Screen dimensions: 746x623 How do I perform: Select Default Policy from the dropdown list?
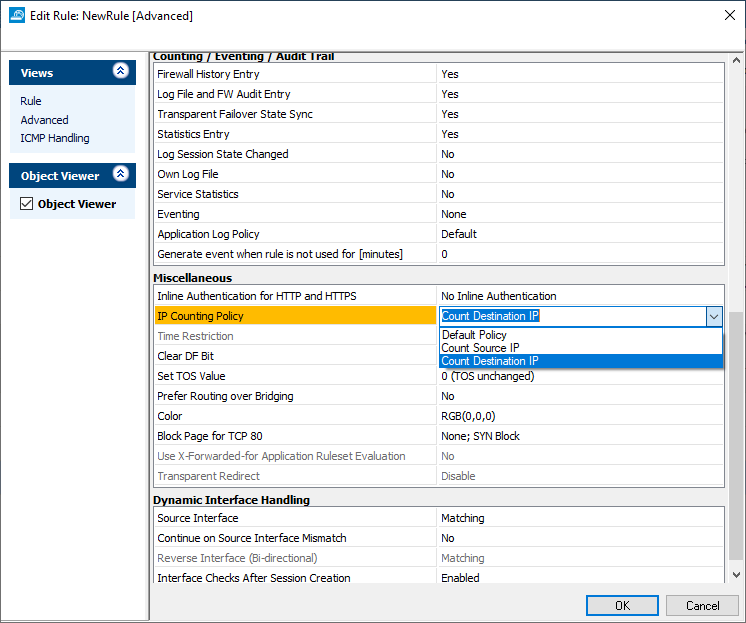click(x=580, y=335)
